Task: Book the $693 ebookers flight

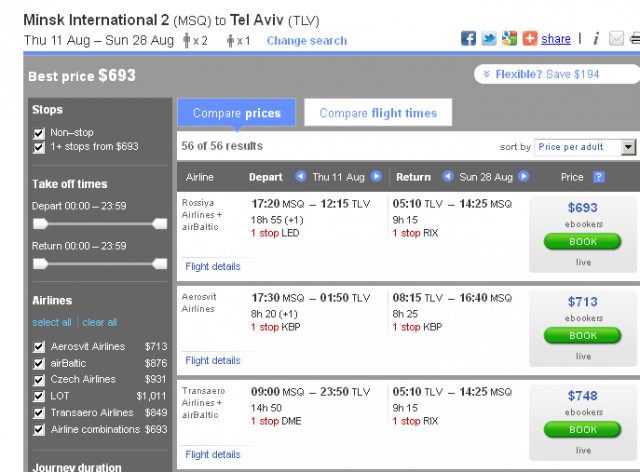Action: pos(582,242)
